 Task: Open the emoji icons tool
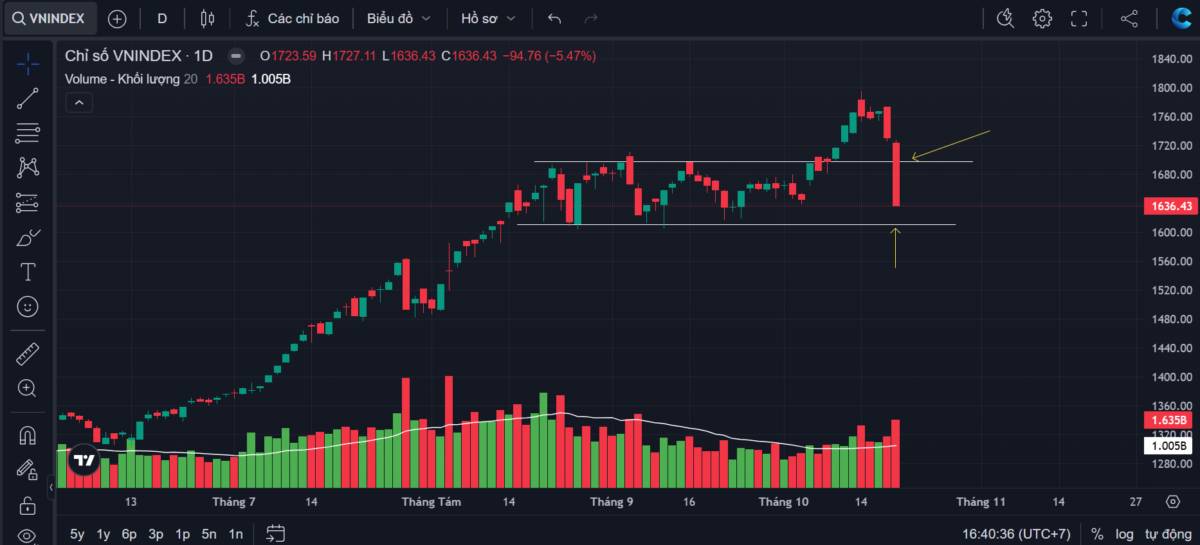(x=27, y=306)
